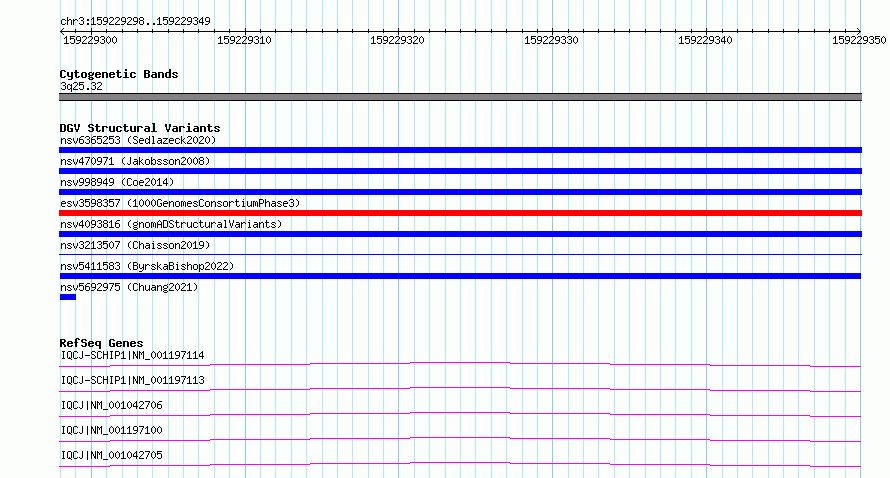Click ruler position 159229320
The height and width of the screenshot is (478, 890).
tap(397, 40)
